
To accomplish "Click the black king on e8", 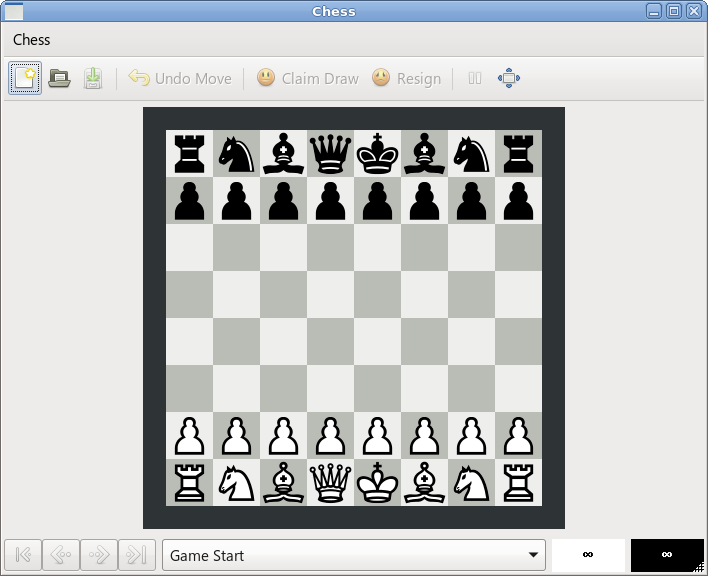I will 377,153.
